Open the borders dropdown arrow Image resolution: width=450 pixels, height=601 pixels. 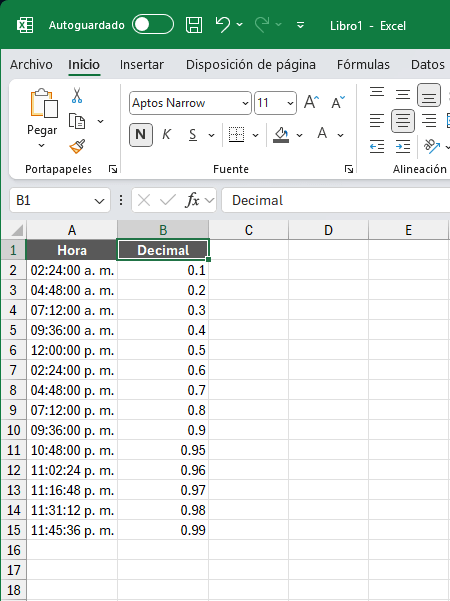pyautogui.click(x=255, y=135)
